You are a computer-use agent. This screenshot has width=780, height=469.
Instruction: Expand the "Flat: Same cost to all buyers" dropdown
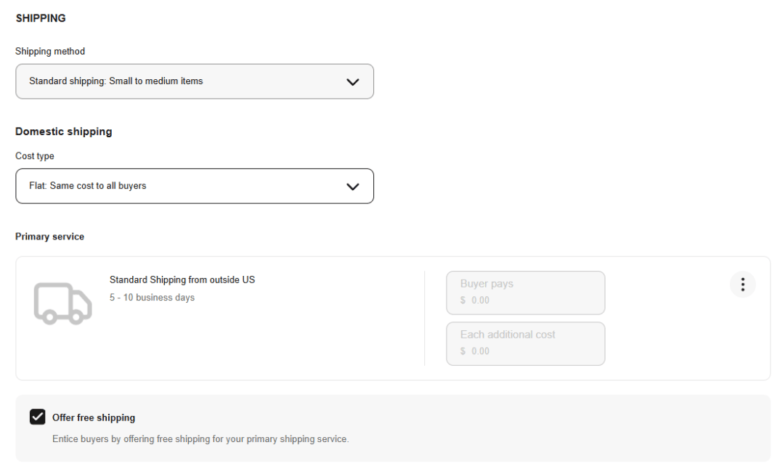pyautogui.click(x=194, y=186)
